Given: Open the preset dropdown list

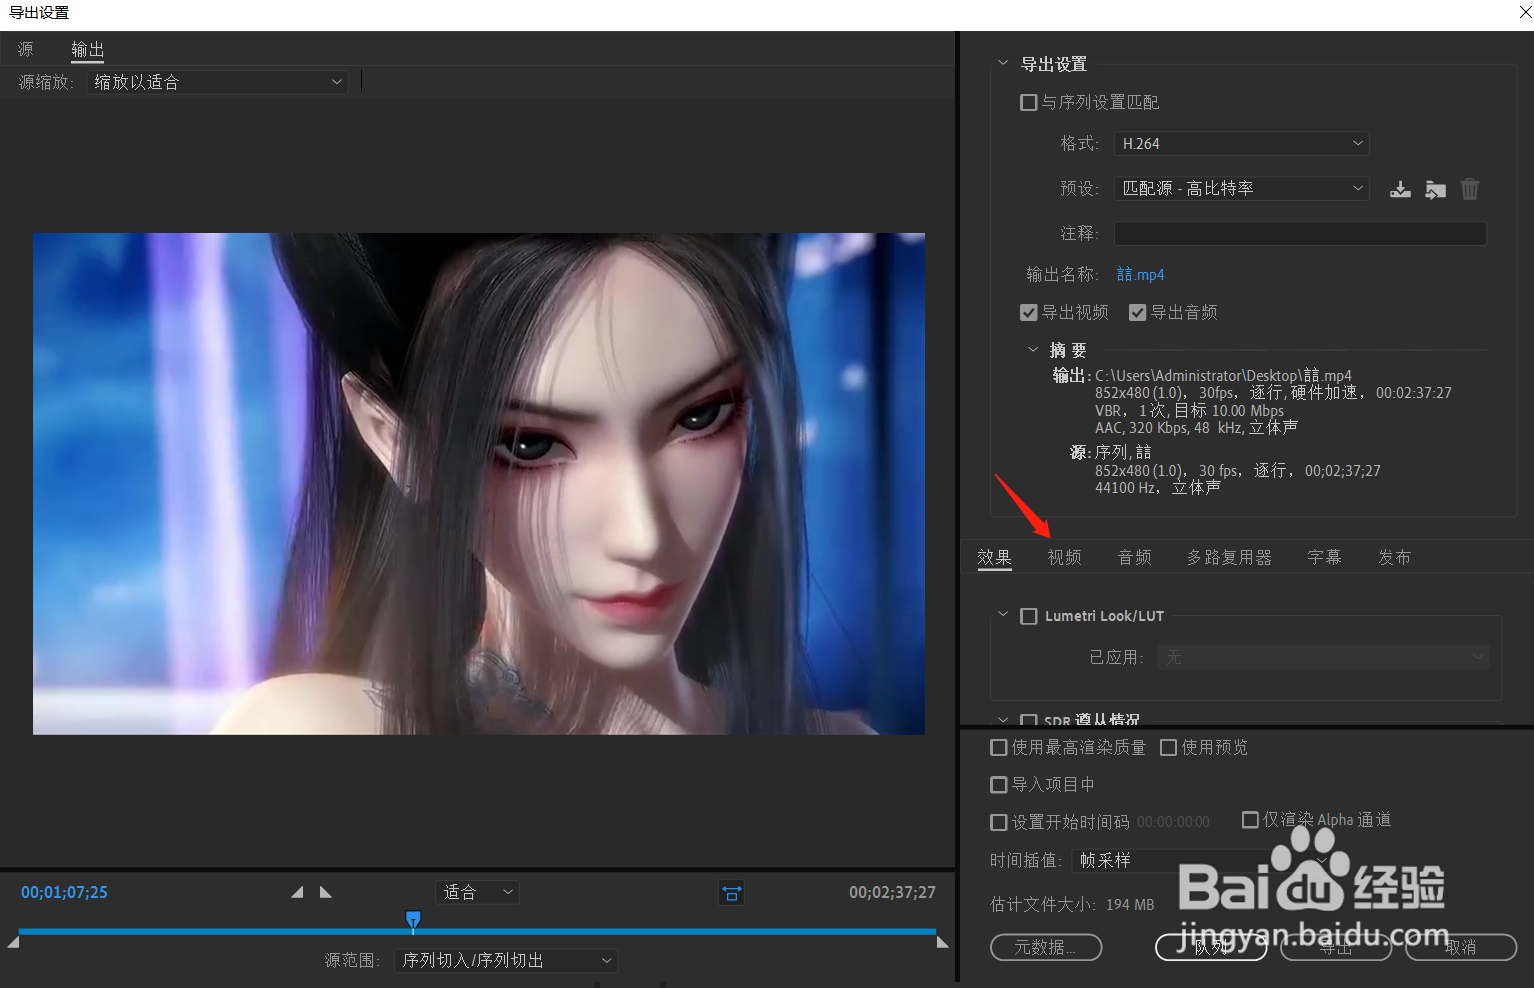Looking at the screenshot, I should [1241, 188].
